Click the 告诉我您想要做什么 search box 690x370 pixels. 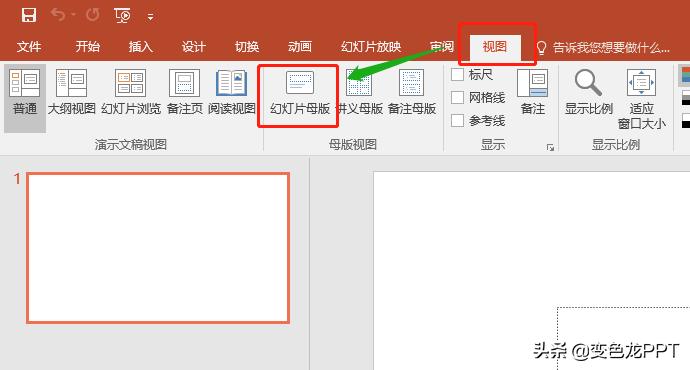pyautogui.click(x=611, y=48)
